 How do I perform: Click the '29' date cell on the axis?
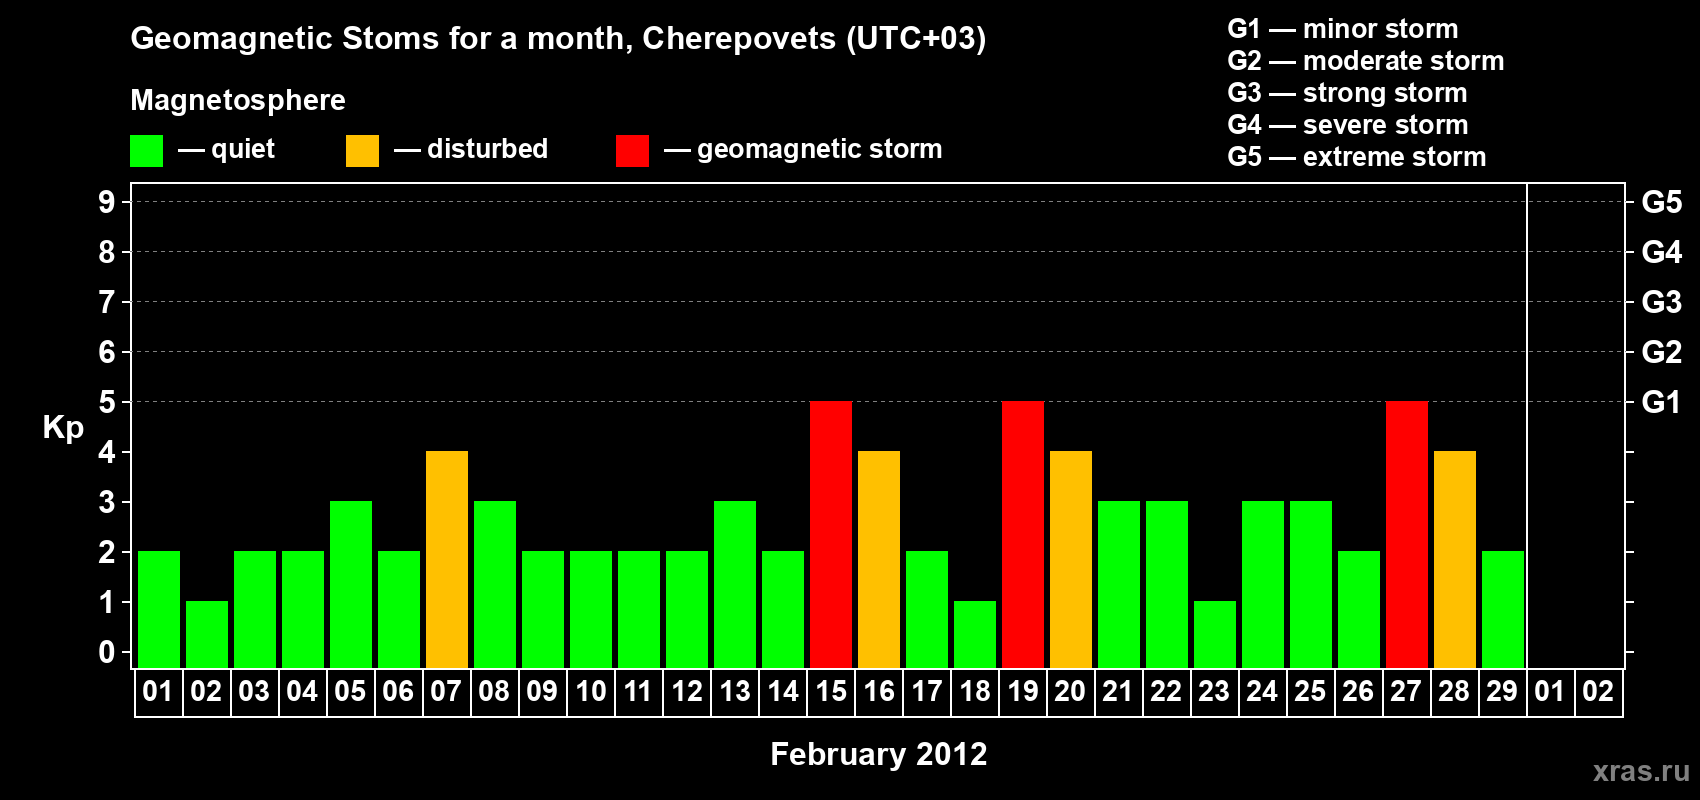1503,692
